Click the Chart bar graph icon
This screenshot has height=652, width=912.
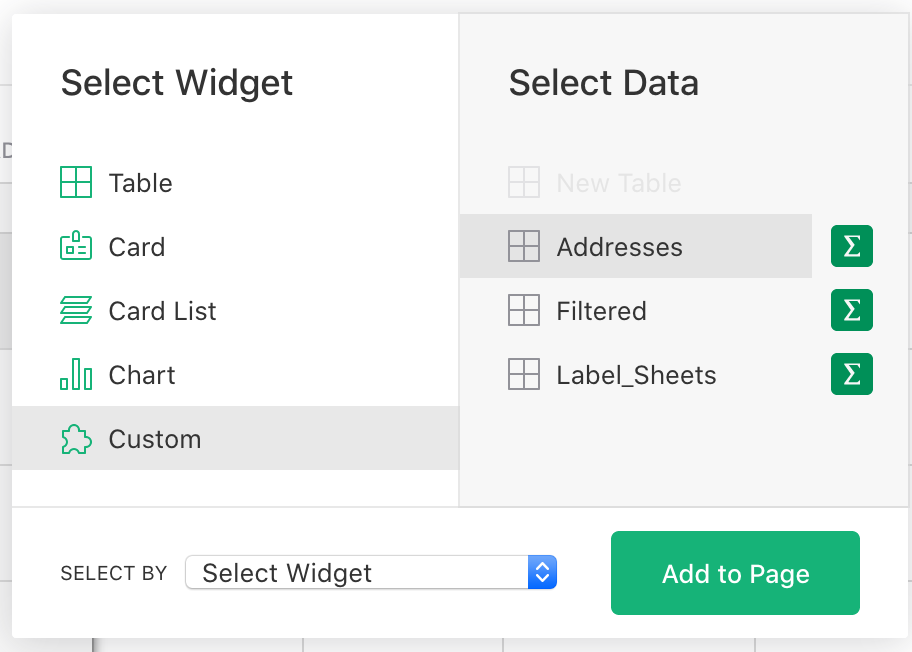point(76,375)
